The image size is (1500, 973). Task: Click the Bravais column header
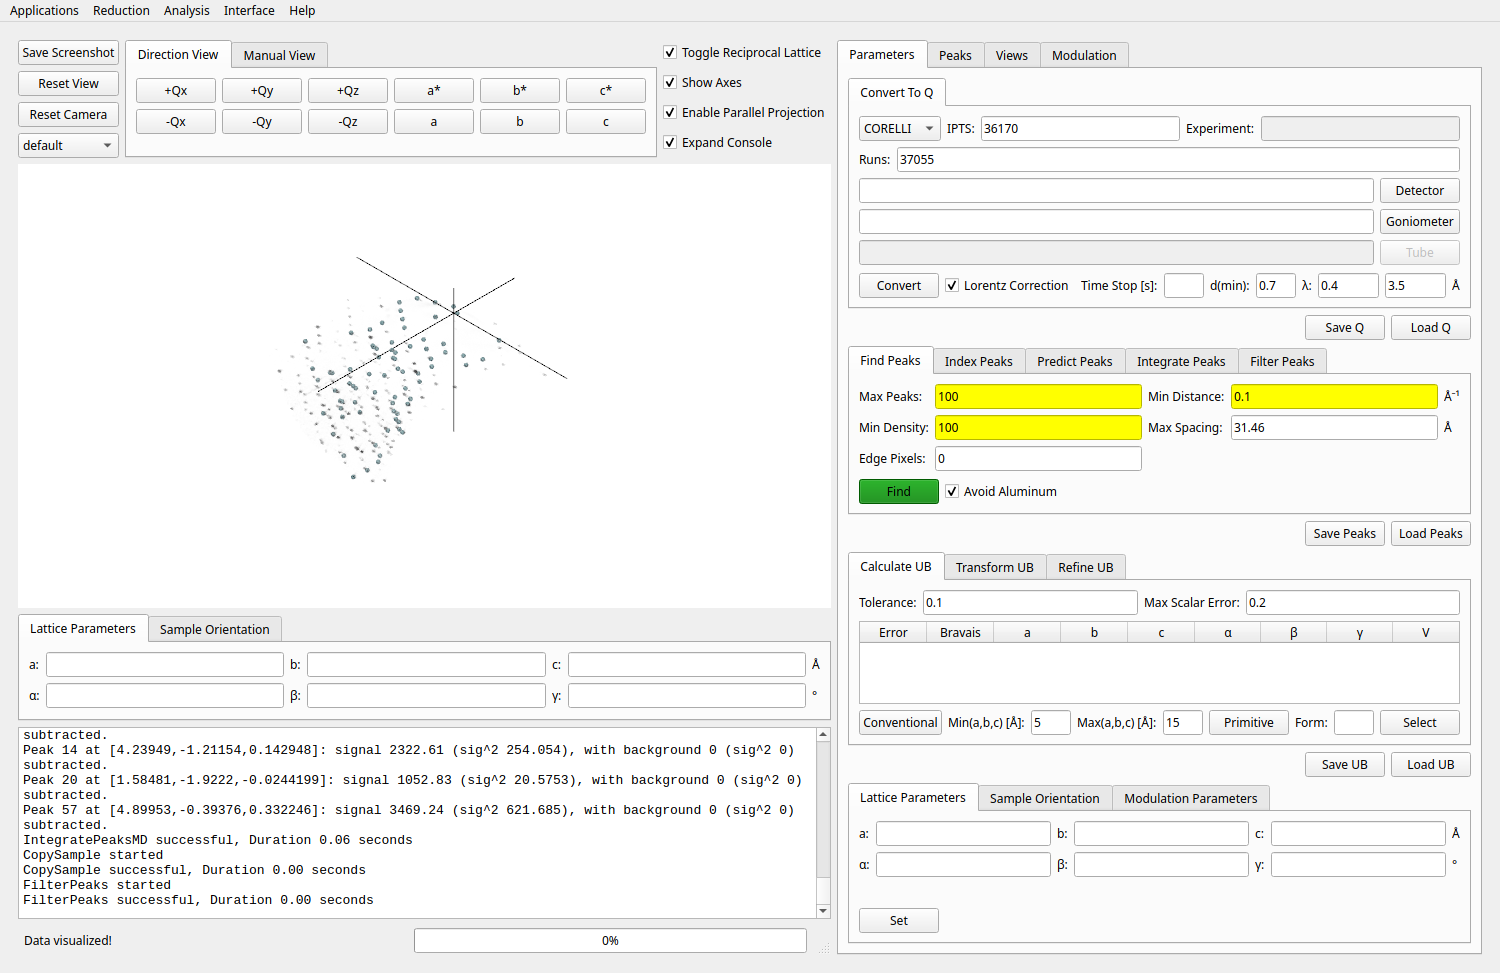pyautogui.click(x=960, y=632)
